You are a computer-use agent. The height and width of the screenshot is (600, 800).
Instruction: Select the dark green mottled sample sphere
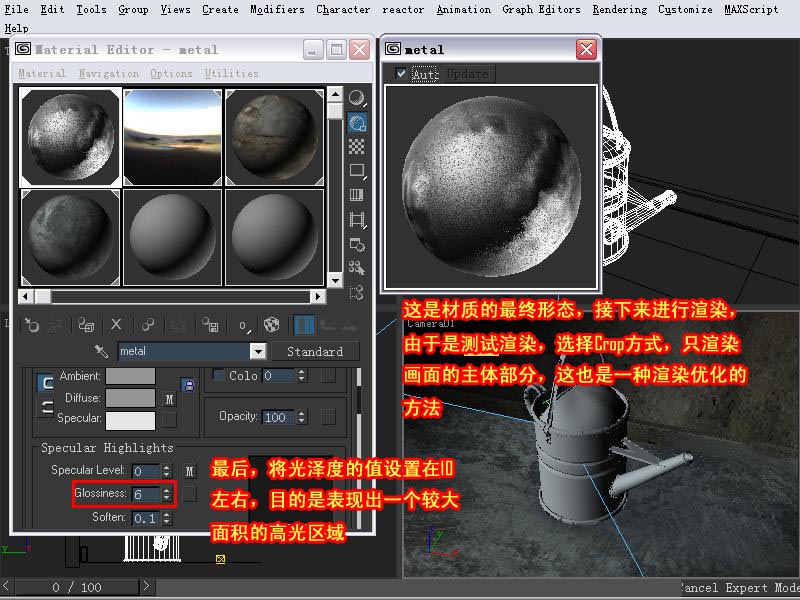point(70,238)
